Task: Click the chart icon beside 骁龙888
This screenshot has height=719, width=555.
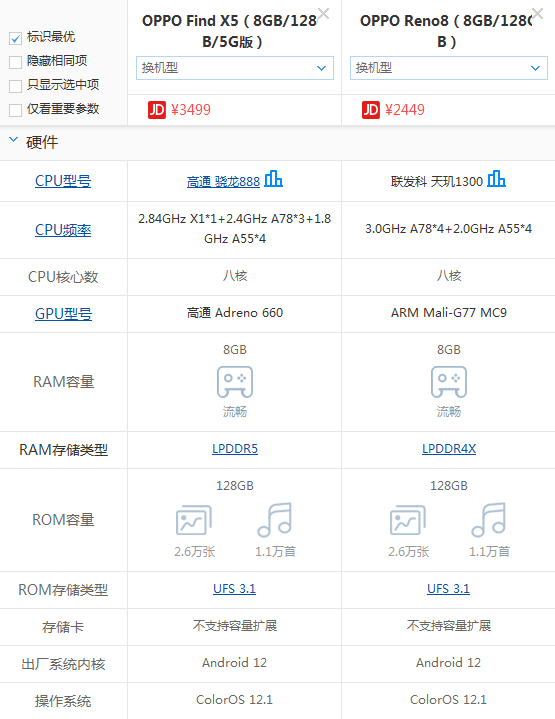Action: click(273, 178)
